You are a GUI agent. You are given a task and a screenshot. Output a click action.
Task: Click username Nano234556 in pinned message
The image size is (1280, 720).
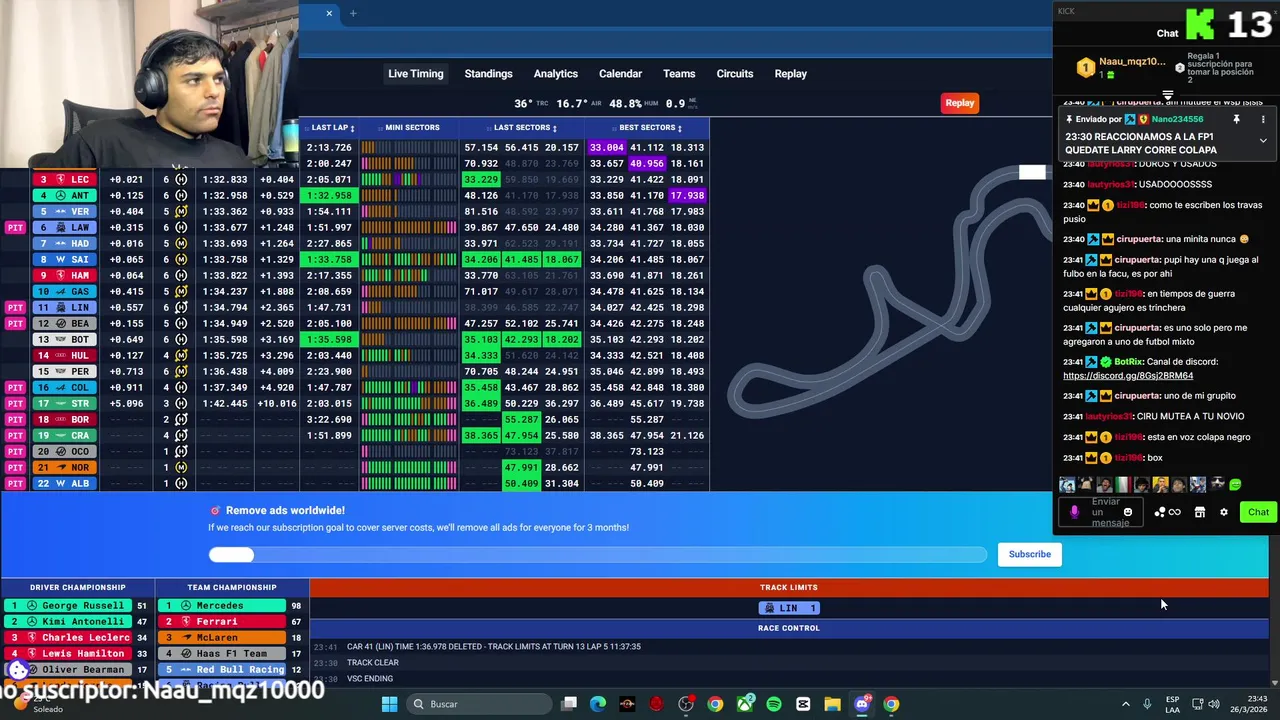click(x=1176, y=119)
